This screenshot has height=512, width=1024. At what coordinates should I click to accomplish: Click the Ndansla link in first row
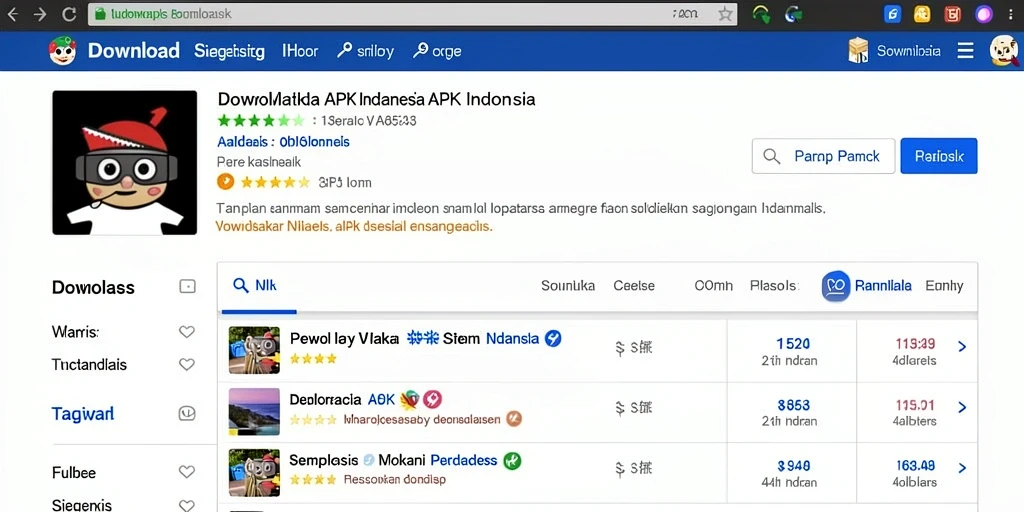[513, 338]
